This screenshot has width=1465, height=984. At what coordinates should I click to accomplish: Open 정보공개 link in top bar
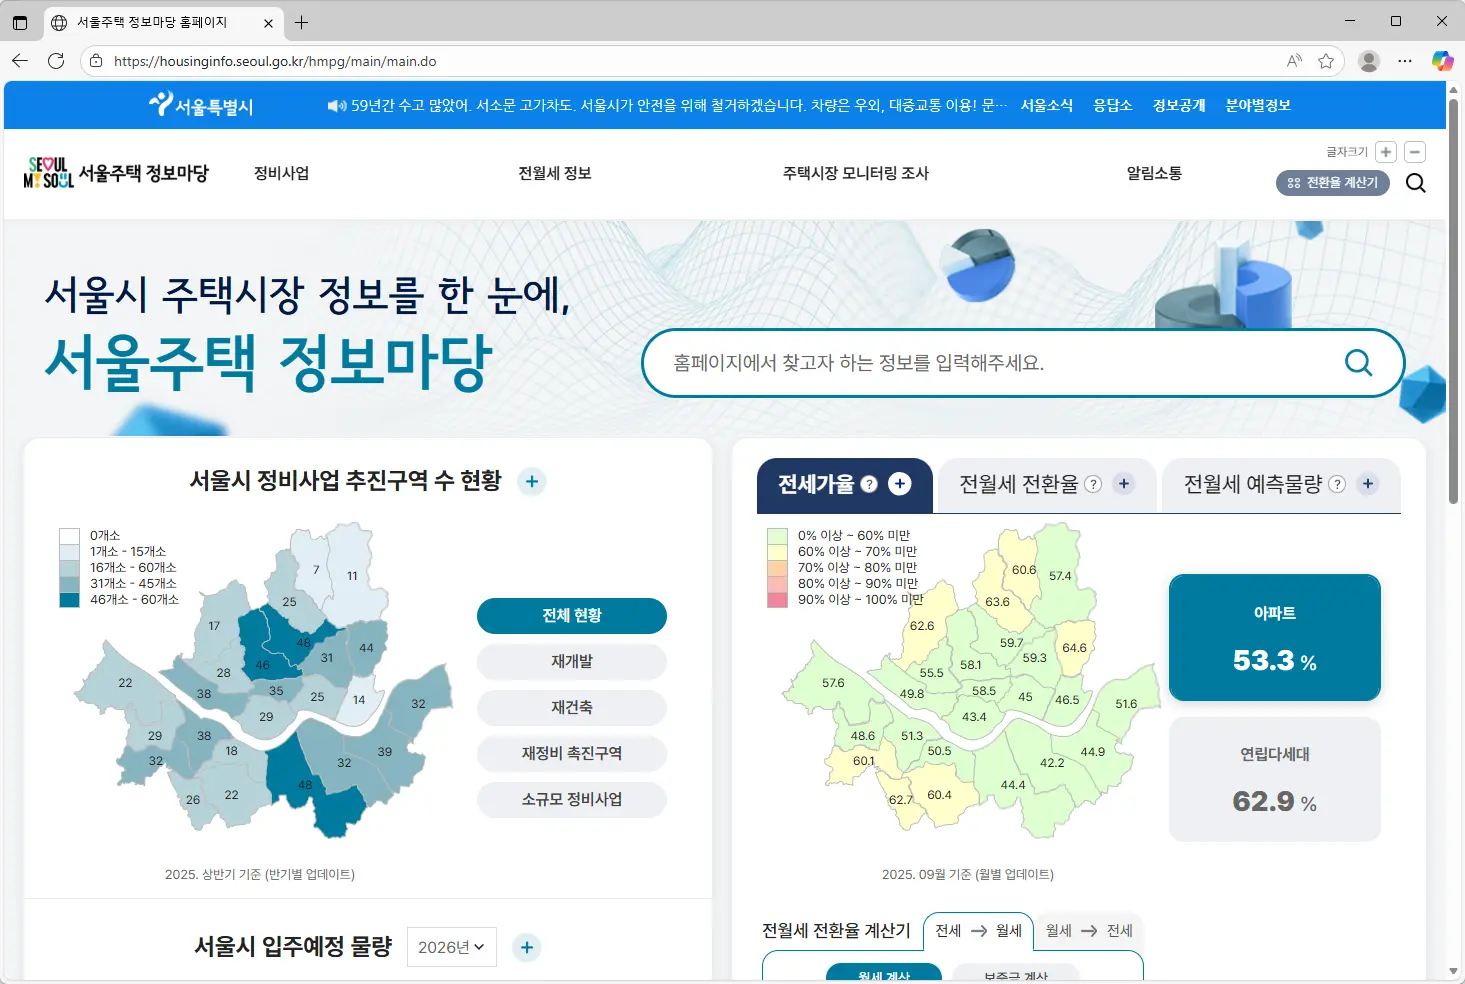[x=1178, y=105]
